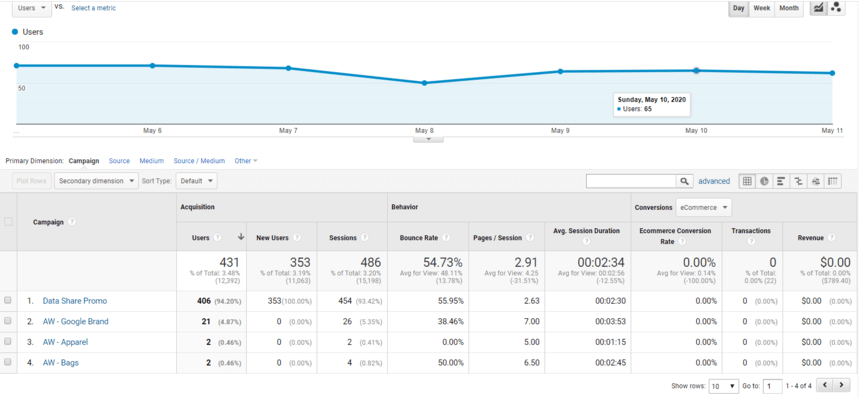Switch chart granularity to Day
This screenshot has height=398, width=859.
coord(738,8)
